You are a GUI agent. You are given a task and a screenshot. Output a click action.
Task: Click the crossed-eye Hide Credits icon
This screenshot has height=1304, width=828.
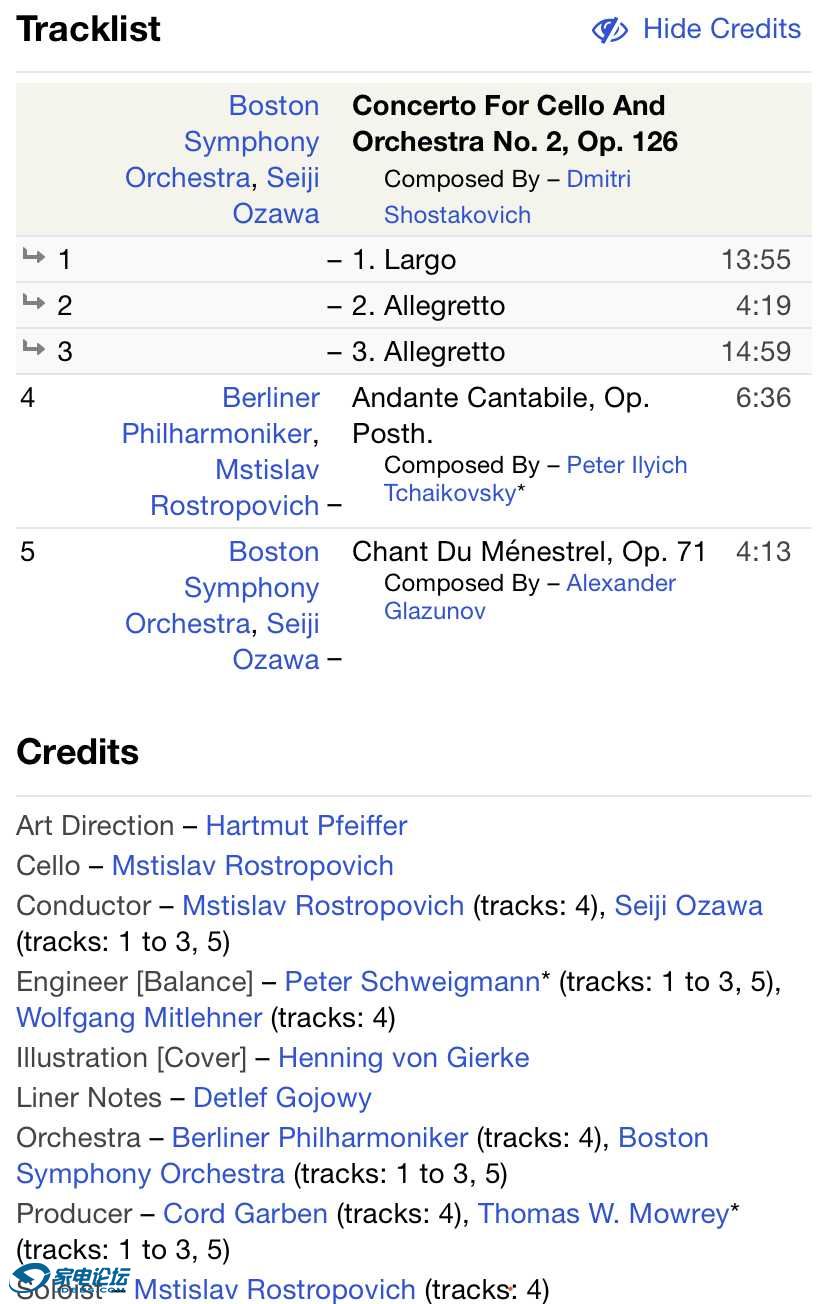[x=610, y=30]
